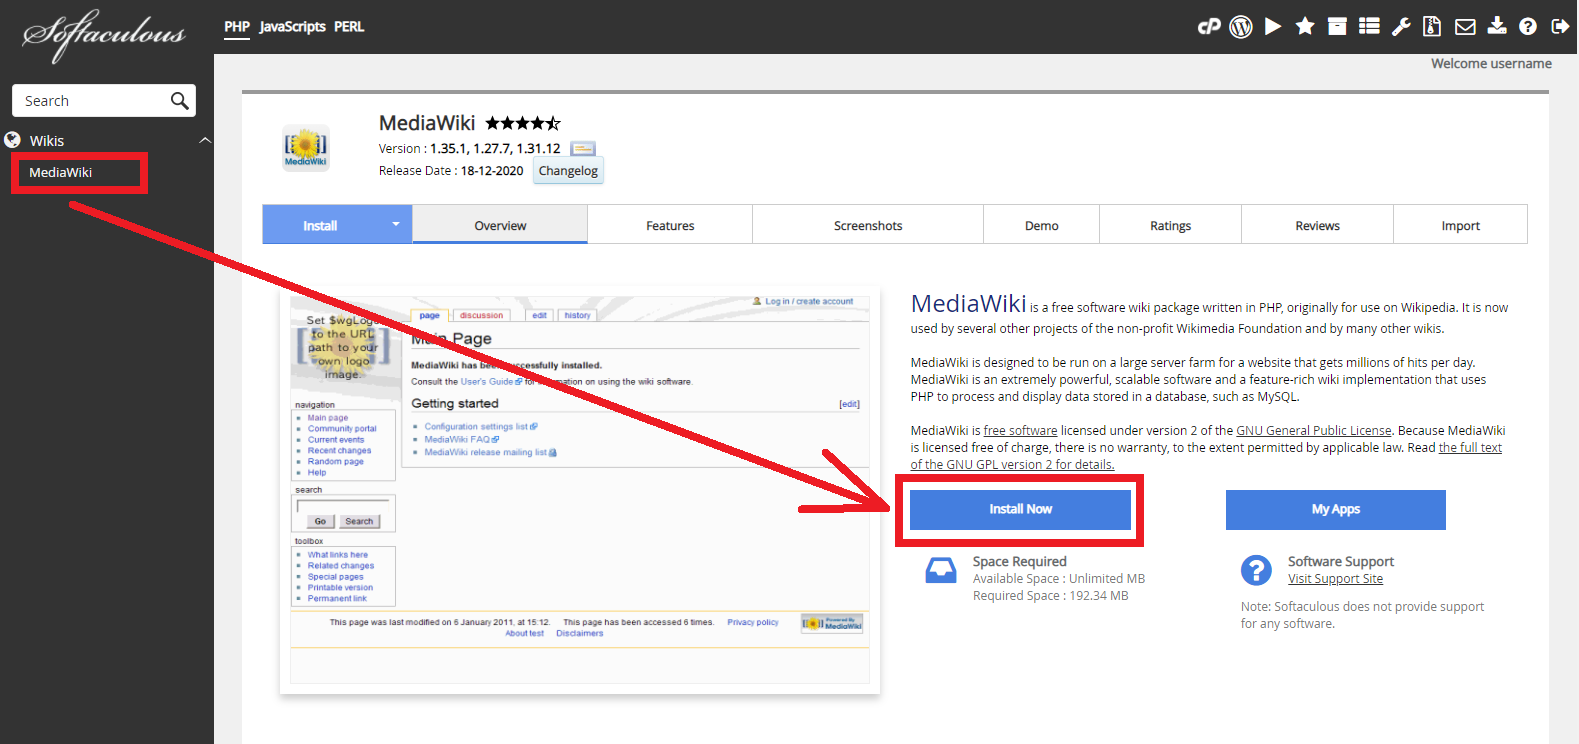Open the Reviews tab
Screen dimensions: 1579x744
click(x=1318, y=225)
